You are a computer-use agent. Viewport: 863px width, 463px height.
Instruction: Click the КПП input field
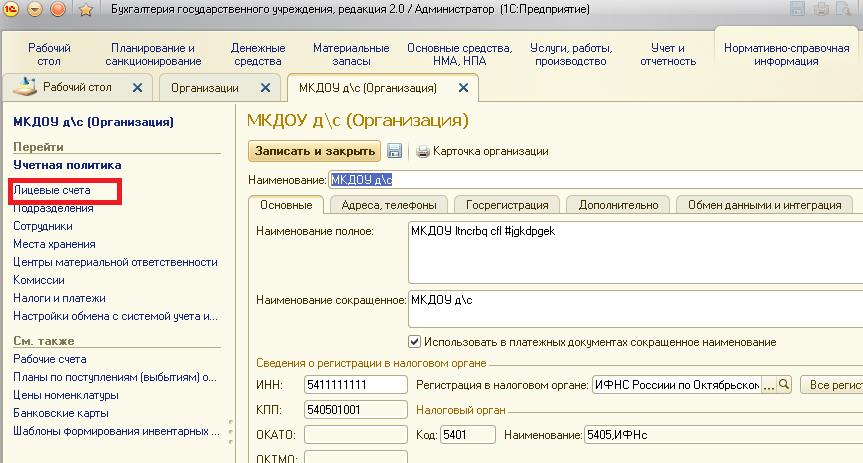356,410
